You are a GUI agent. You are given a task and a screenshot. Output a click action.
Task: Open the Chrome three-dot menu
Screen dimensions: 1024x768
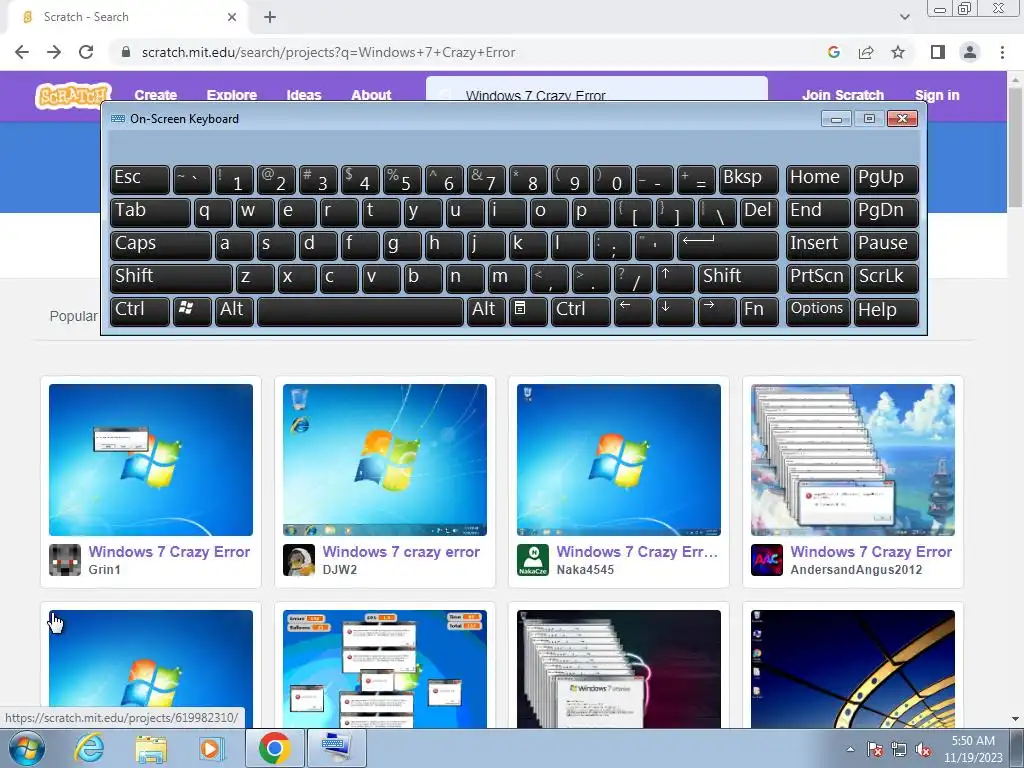click(1002, 52)
